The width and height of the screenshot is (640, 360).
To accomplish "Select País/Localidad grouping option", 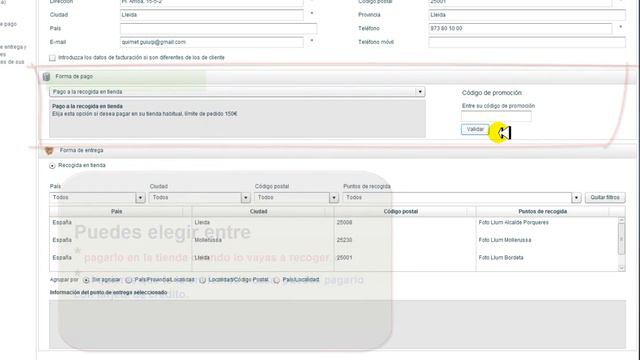I will click(276, 280).
